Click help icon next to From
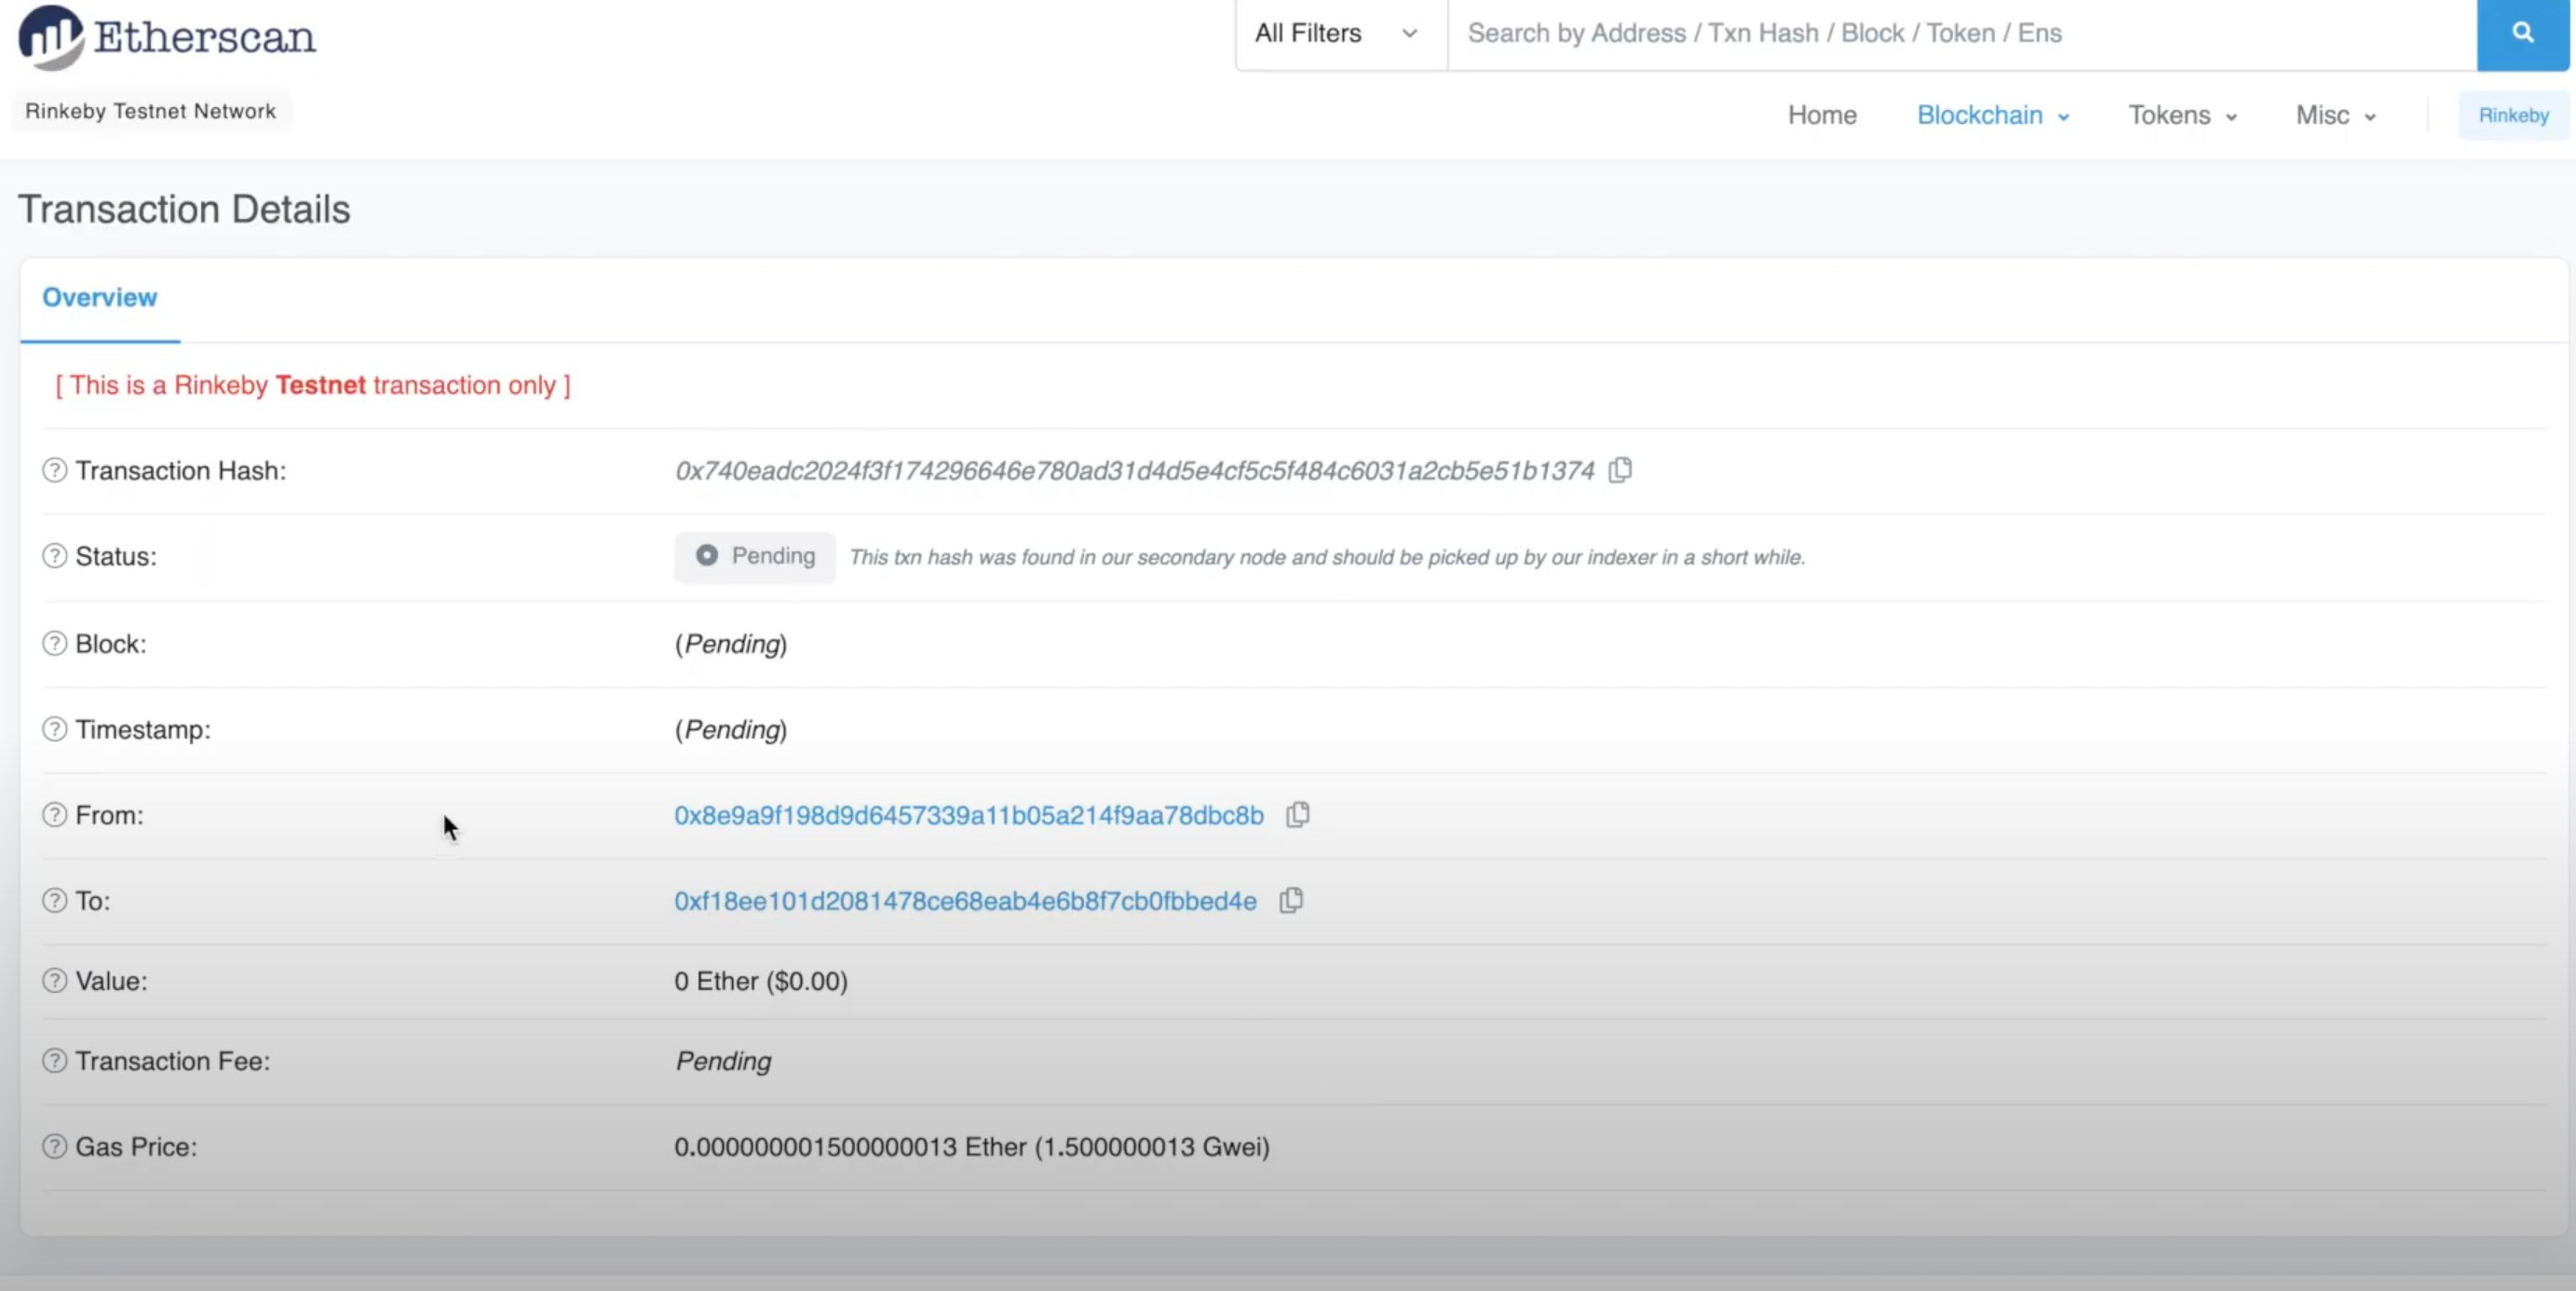This screenshot has width=2576, height=1291. (55, 815)
